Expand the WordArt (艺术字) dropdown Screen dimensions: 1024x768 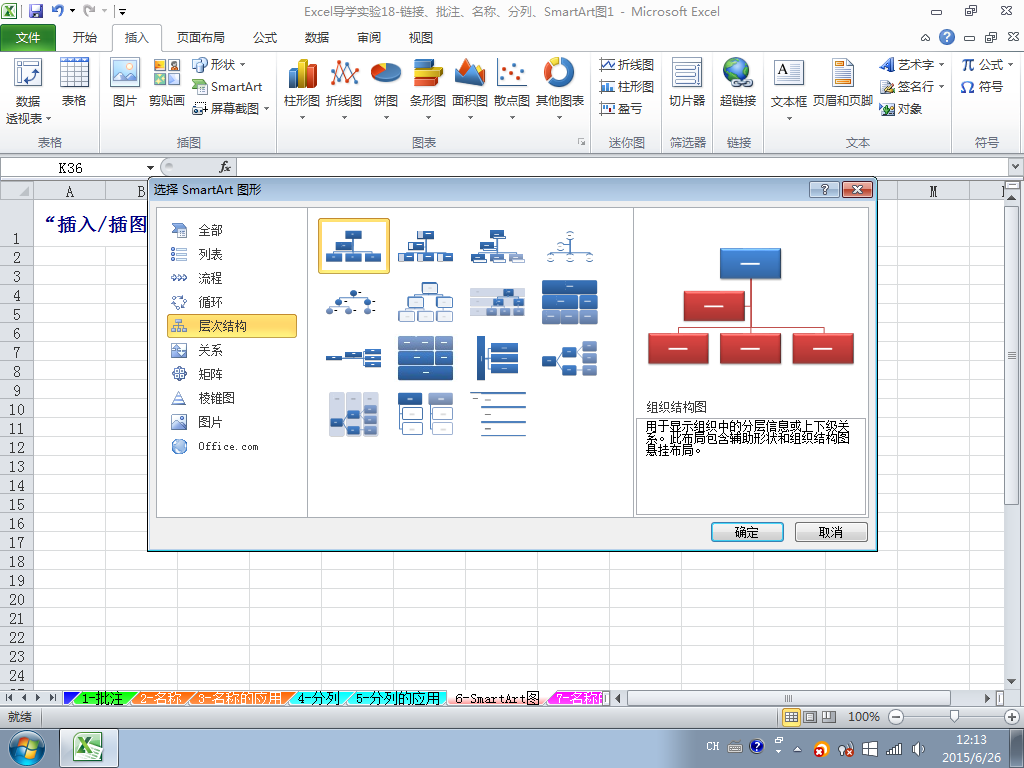(941, 65)
